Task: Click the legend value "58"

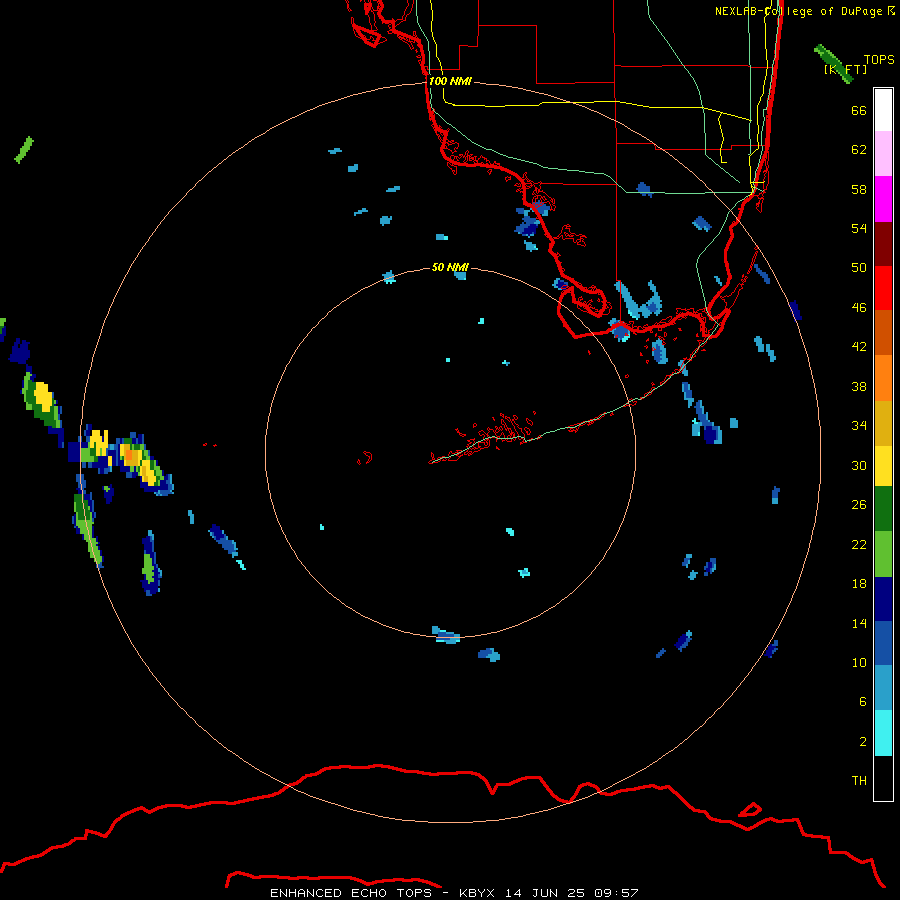Action: (859, 189)
